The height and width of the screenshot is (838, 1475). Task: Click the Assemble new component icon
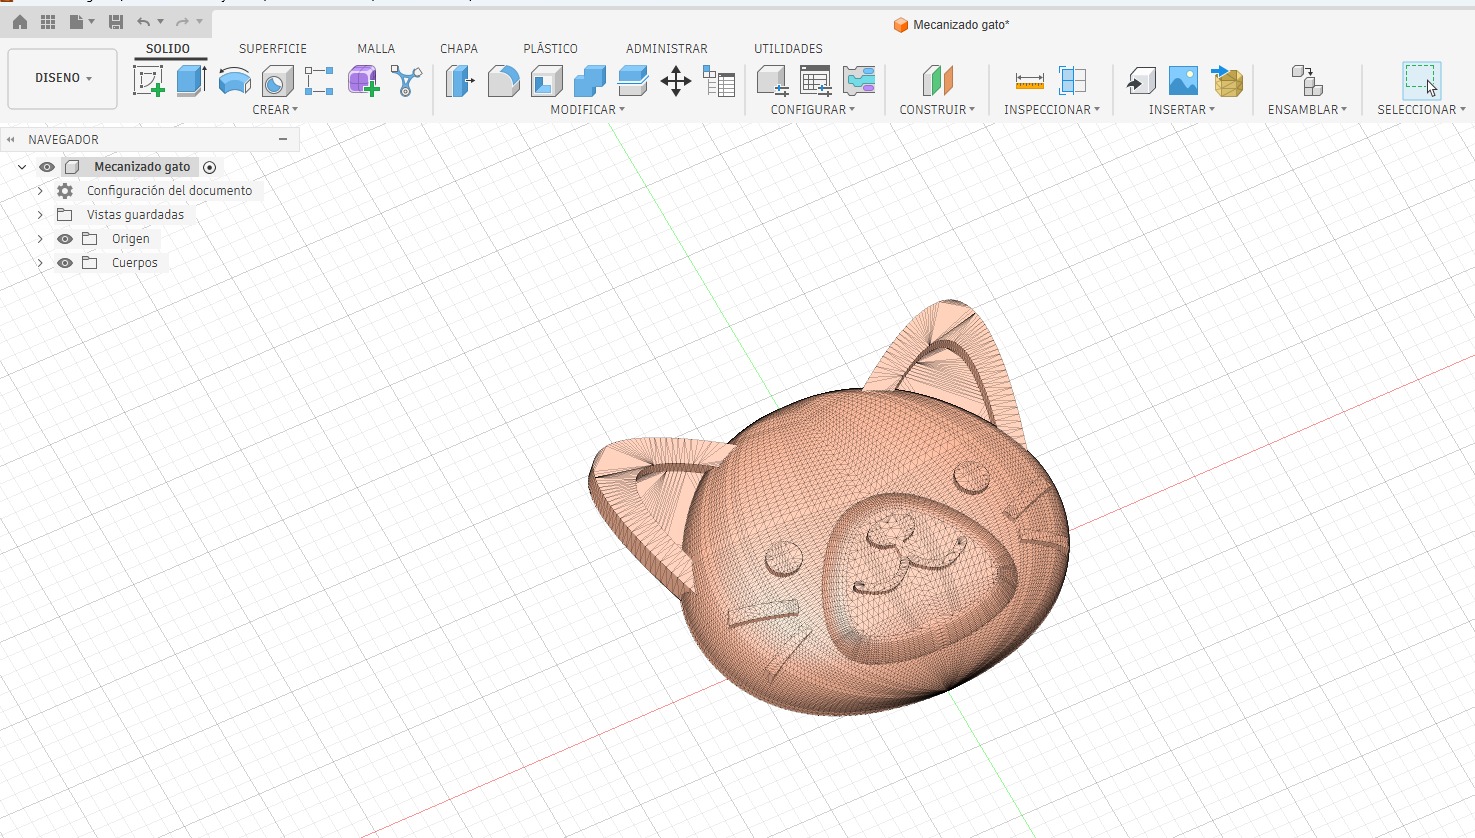coord(1307,81)
